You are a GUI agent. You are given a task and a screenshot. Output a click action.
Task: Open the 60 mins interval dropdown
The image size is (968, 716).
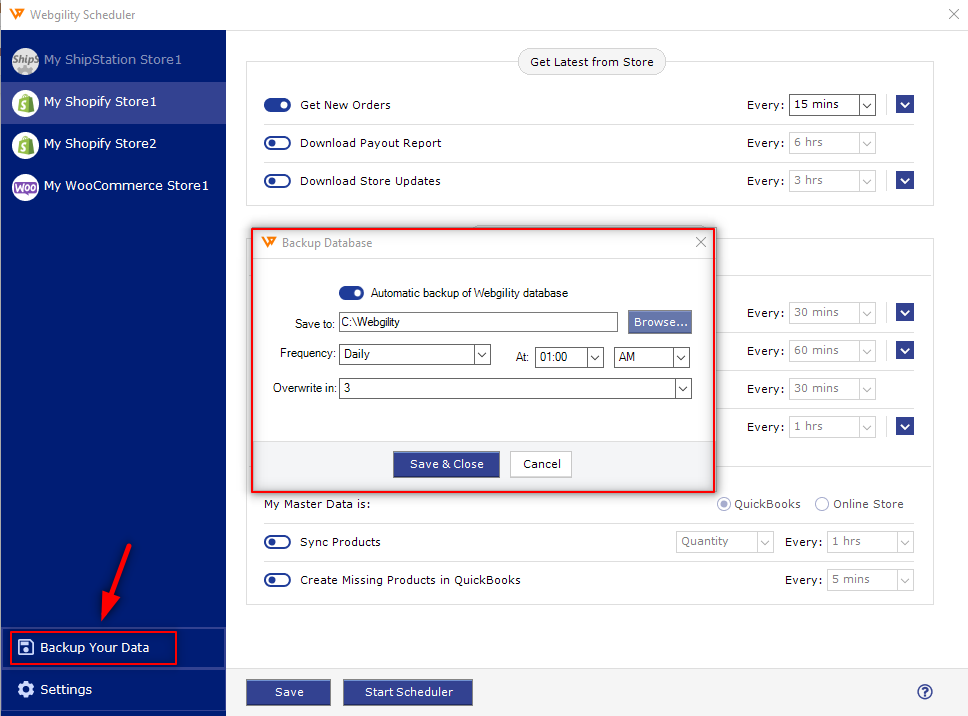coord(832,351)
